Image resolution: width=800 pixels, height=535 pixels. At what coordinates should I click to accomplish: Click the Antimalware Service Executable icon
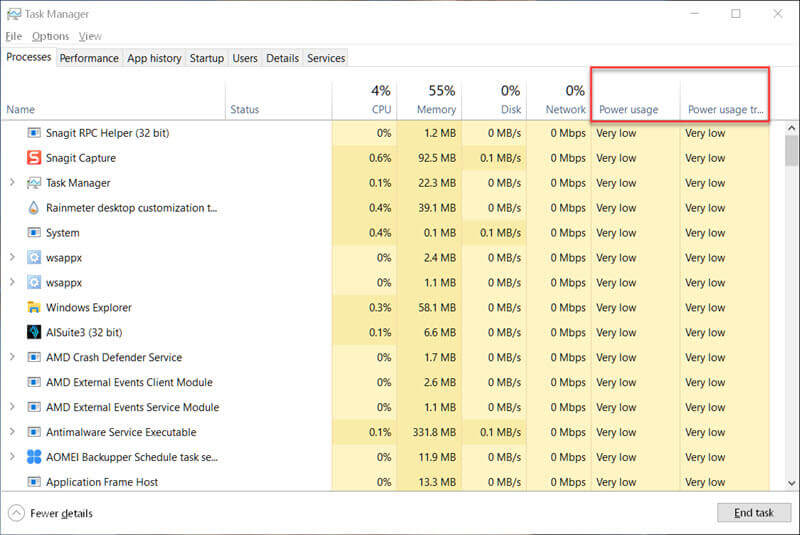(34, 432)
